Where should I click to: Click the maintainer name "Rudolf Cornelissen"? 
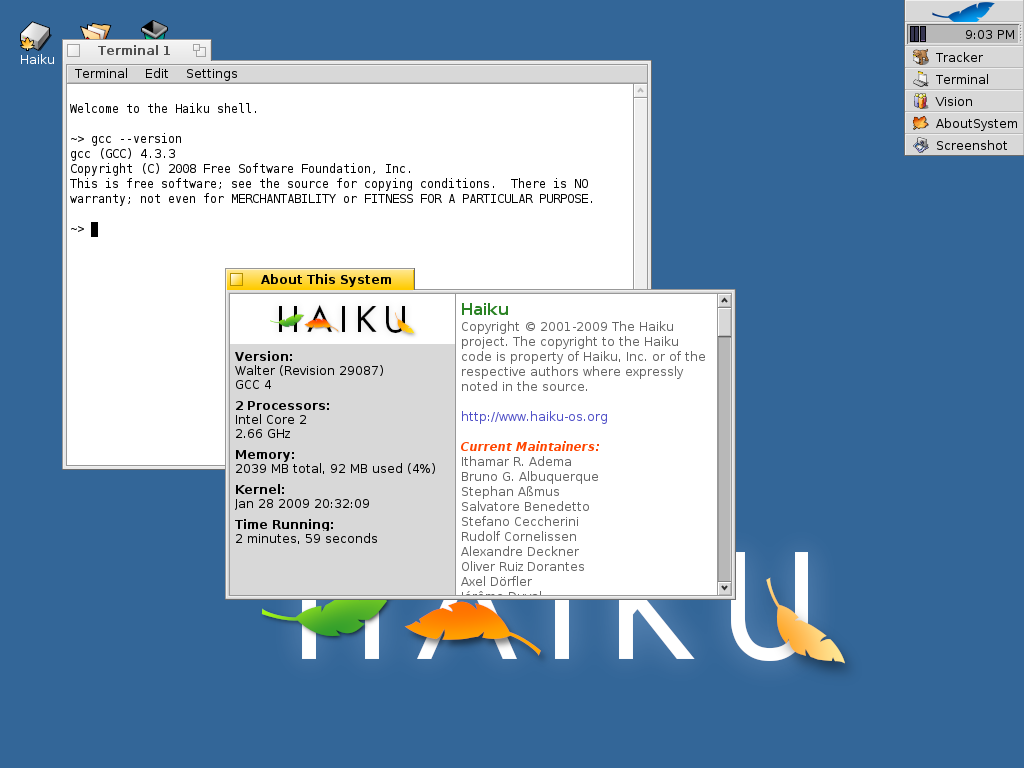point(519,537)
